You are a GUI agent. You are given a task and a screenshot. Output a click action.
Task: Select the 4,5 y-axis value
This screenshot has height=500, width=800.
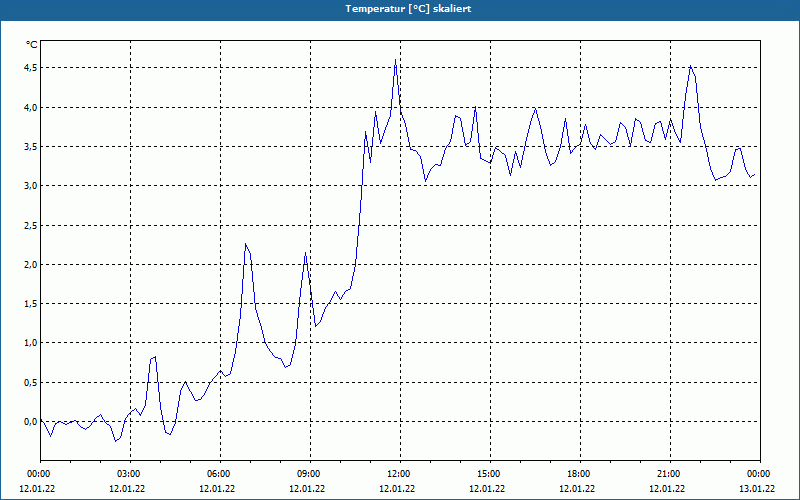tap(31, 68)
